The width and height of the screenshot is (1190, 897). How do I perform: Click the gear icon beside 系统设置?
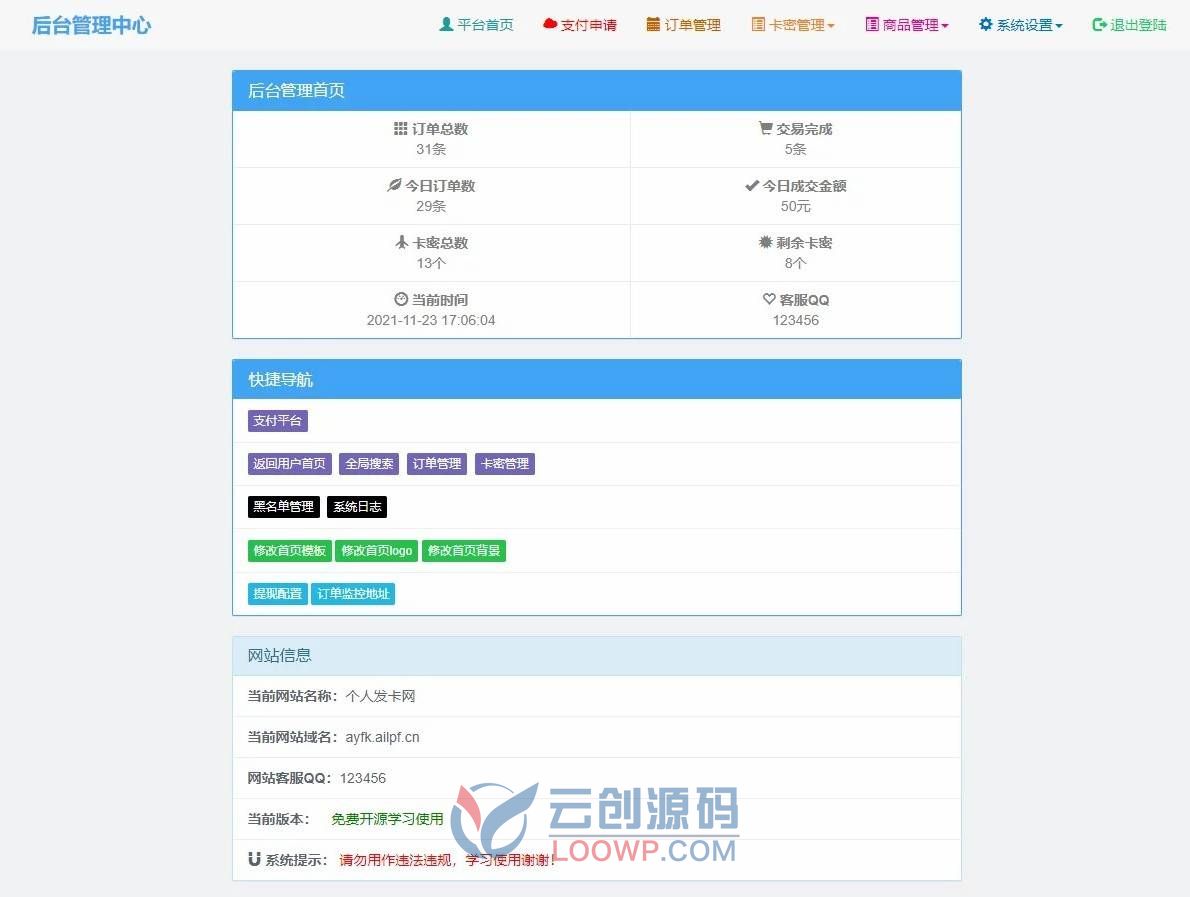click(x=985, y=24)
